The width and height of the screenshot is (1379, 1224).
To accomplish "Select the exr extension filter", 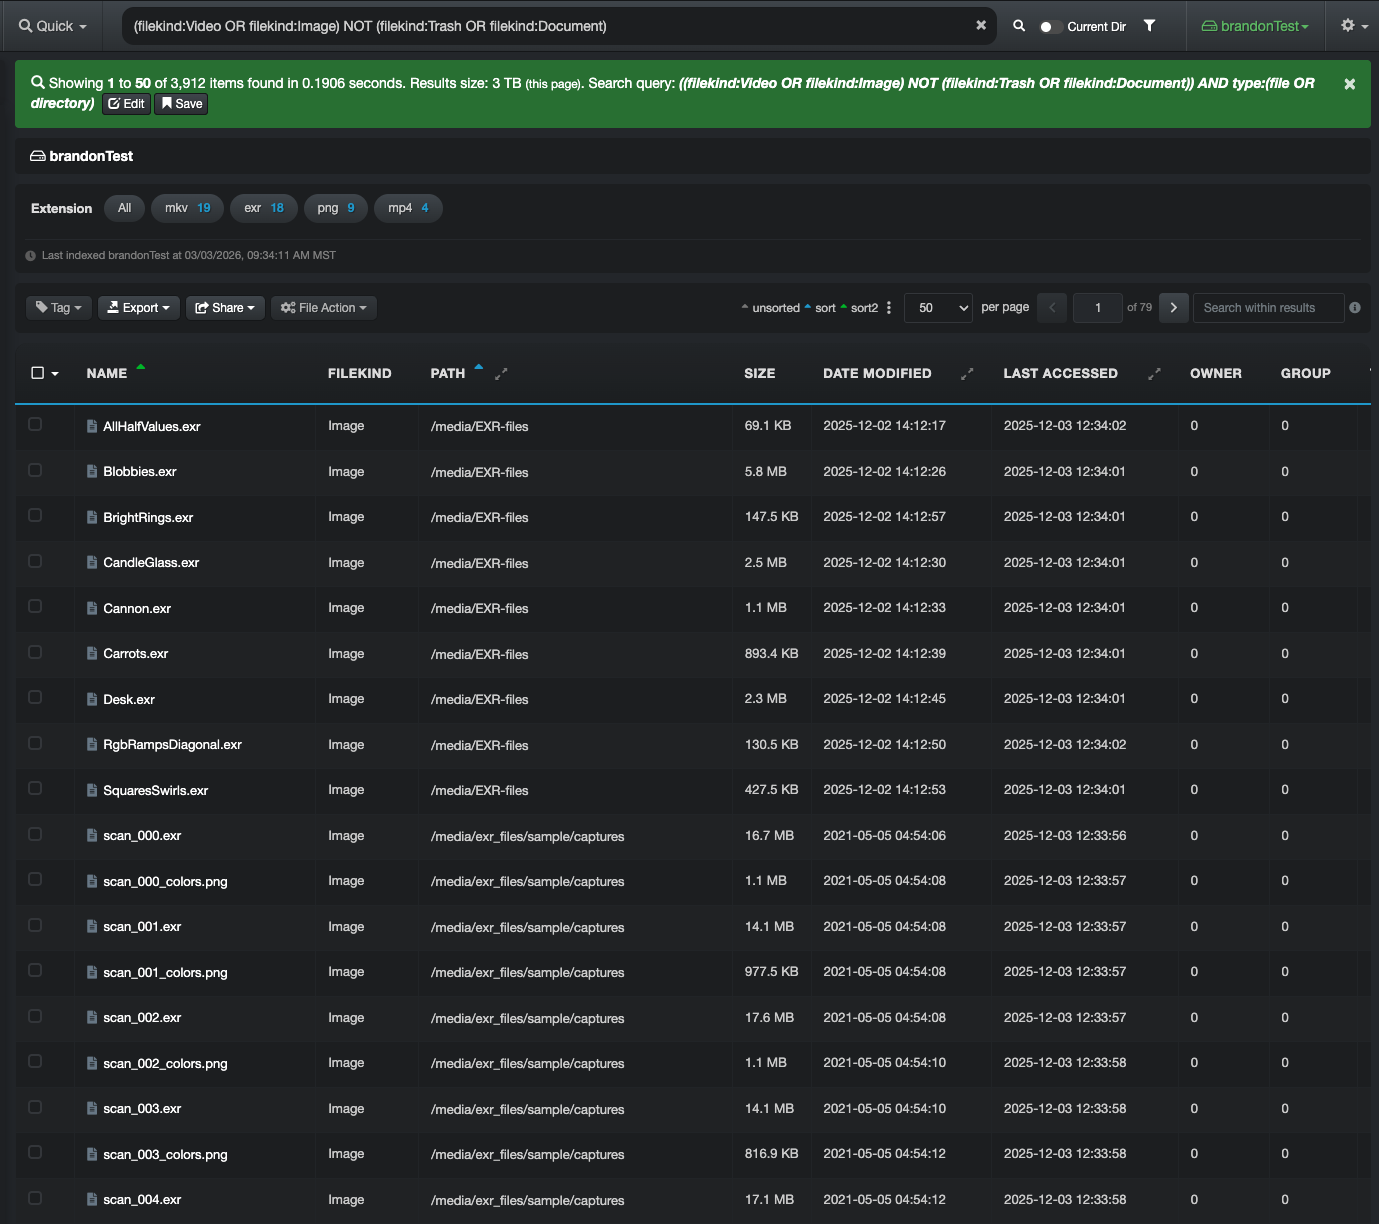I will pyautogui.click(x=264, y=208).
